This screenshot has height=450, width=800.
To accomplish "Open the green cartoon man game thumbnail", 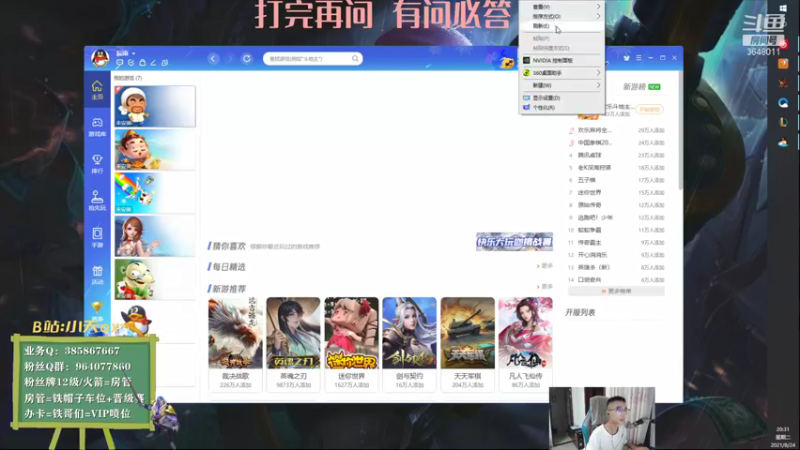I will (155, 279).
